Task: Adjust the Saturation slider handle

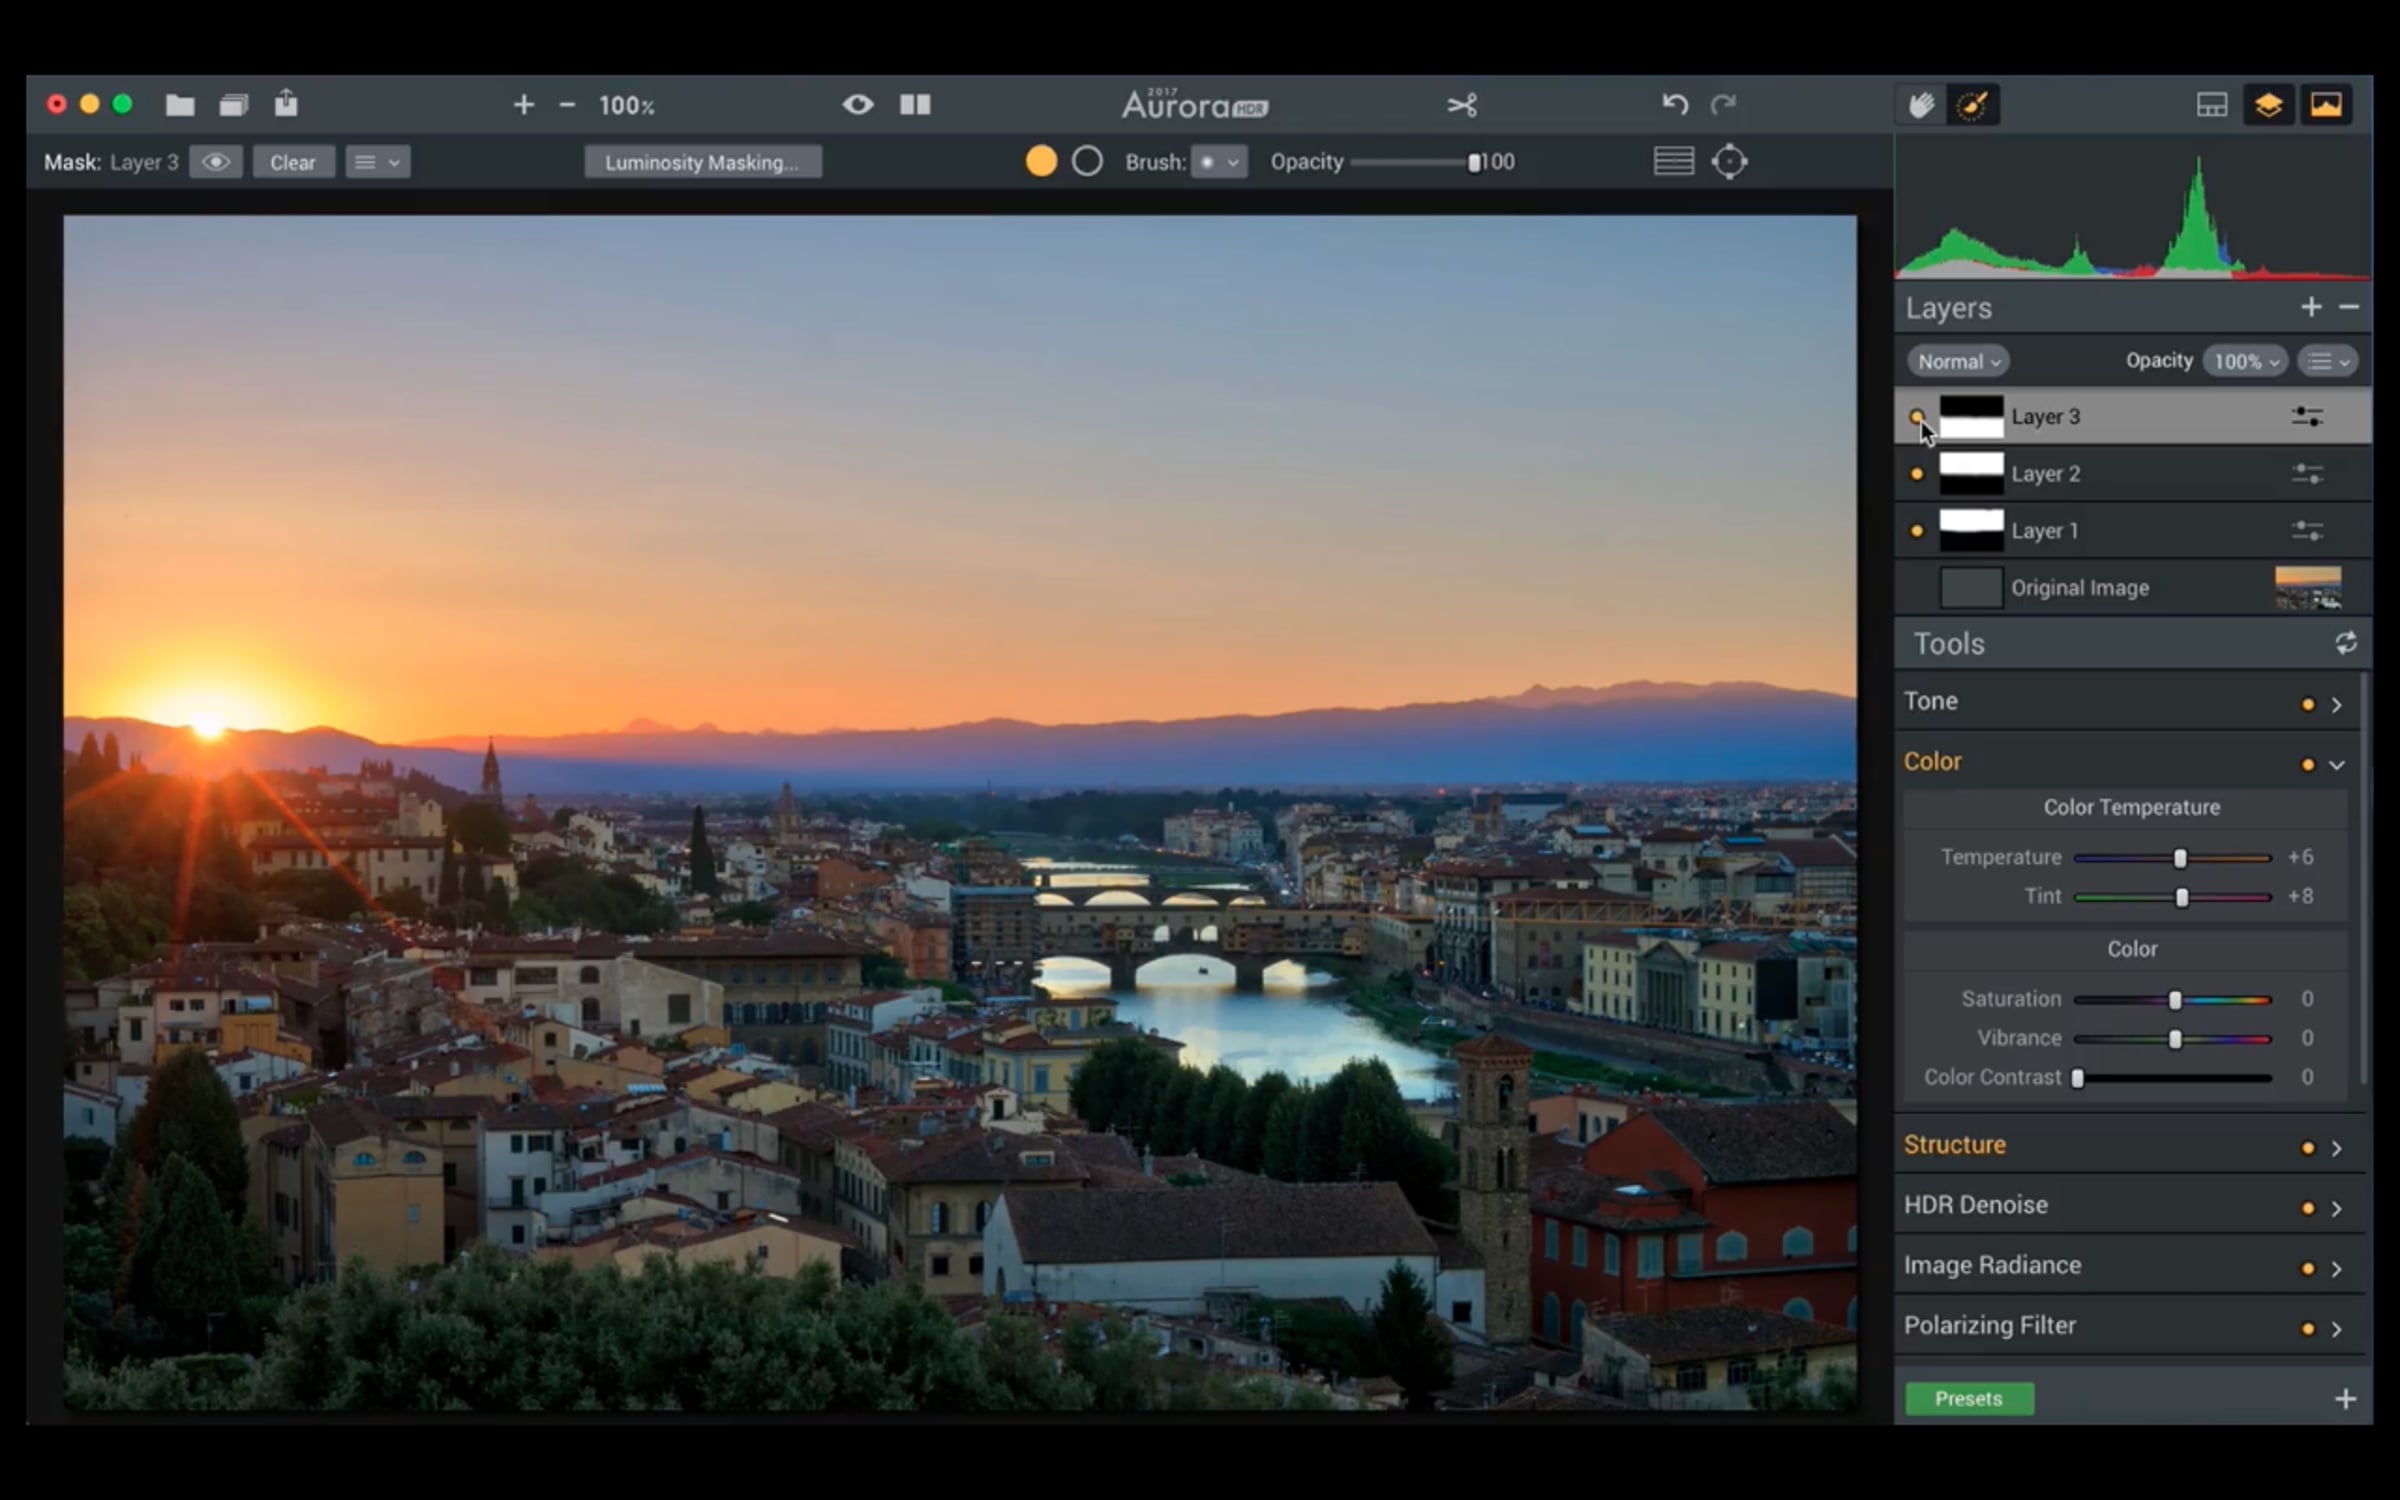Action: point(2174,1000)
